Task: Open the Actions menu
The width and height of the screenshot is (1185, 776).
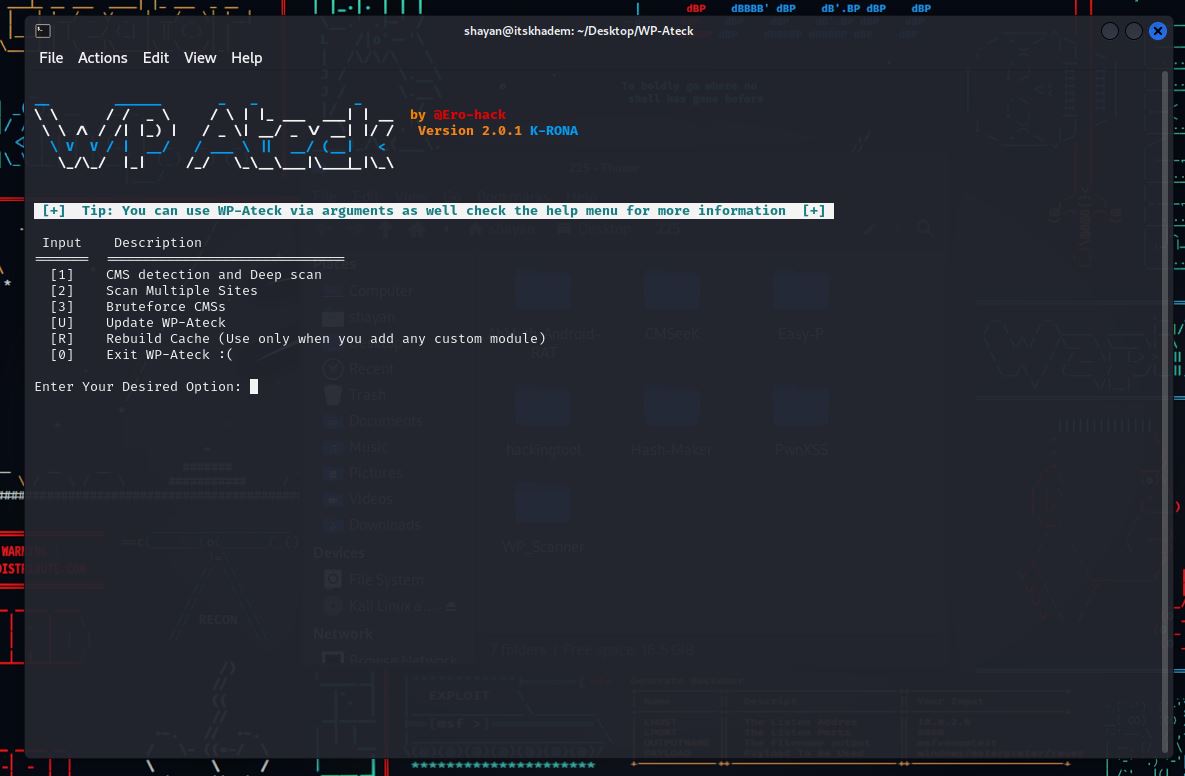Action: (103, 58)
